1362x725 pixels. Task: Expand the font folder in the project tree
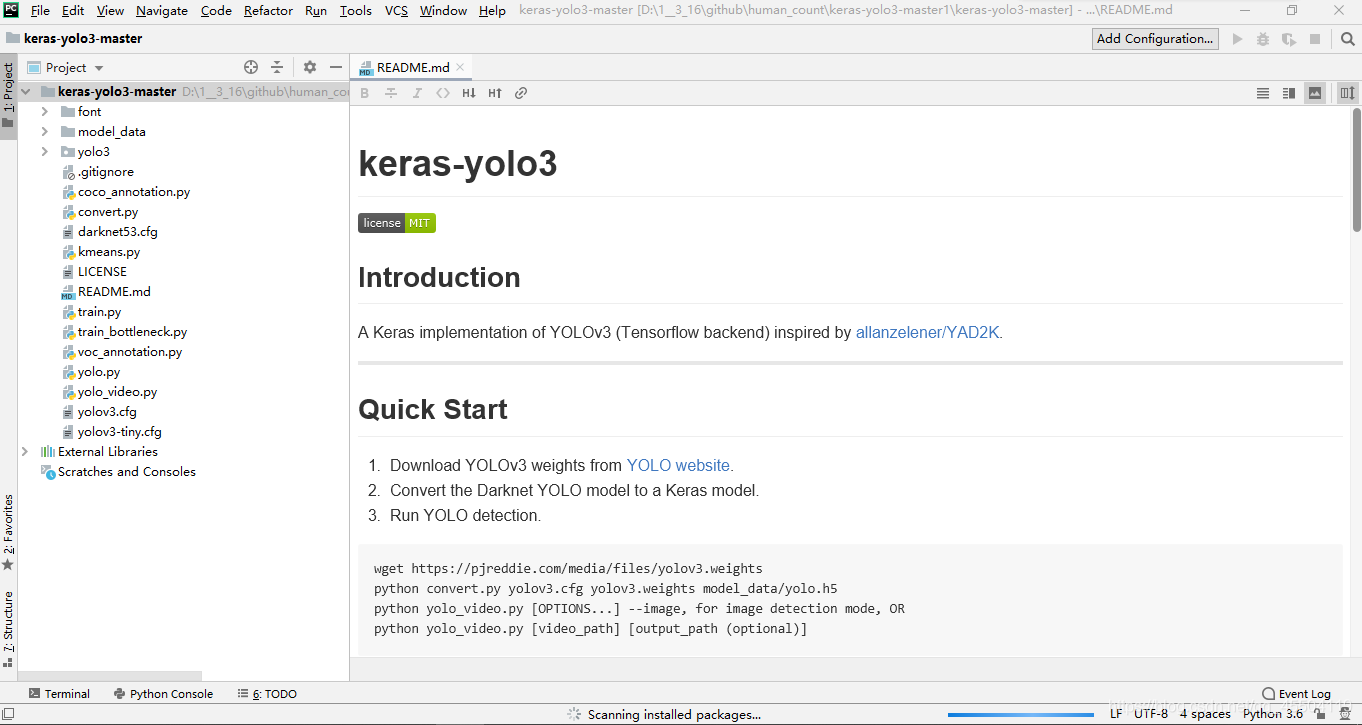click(x=43, y=111)
